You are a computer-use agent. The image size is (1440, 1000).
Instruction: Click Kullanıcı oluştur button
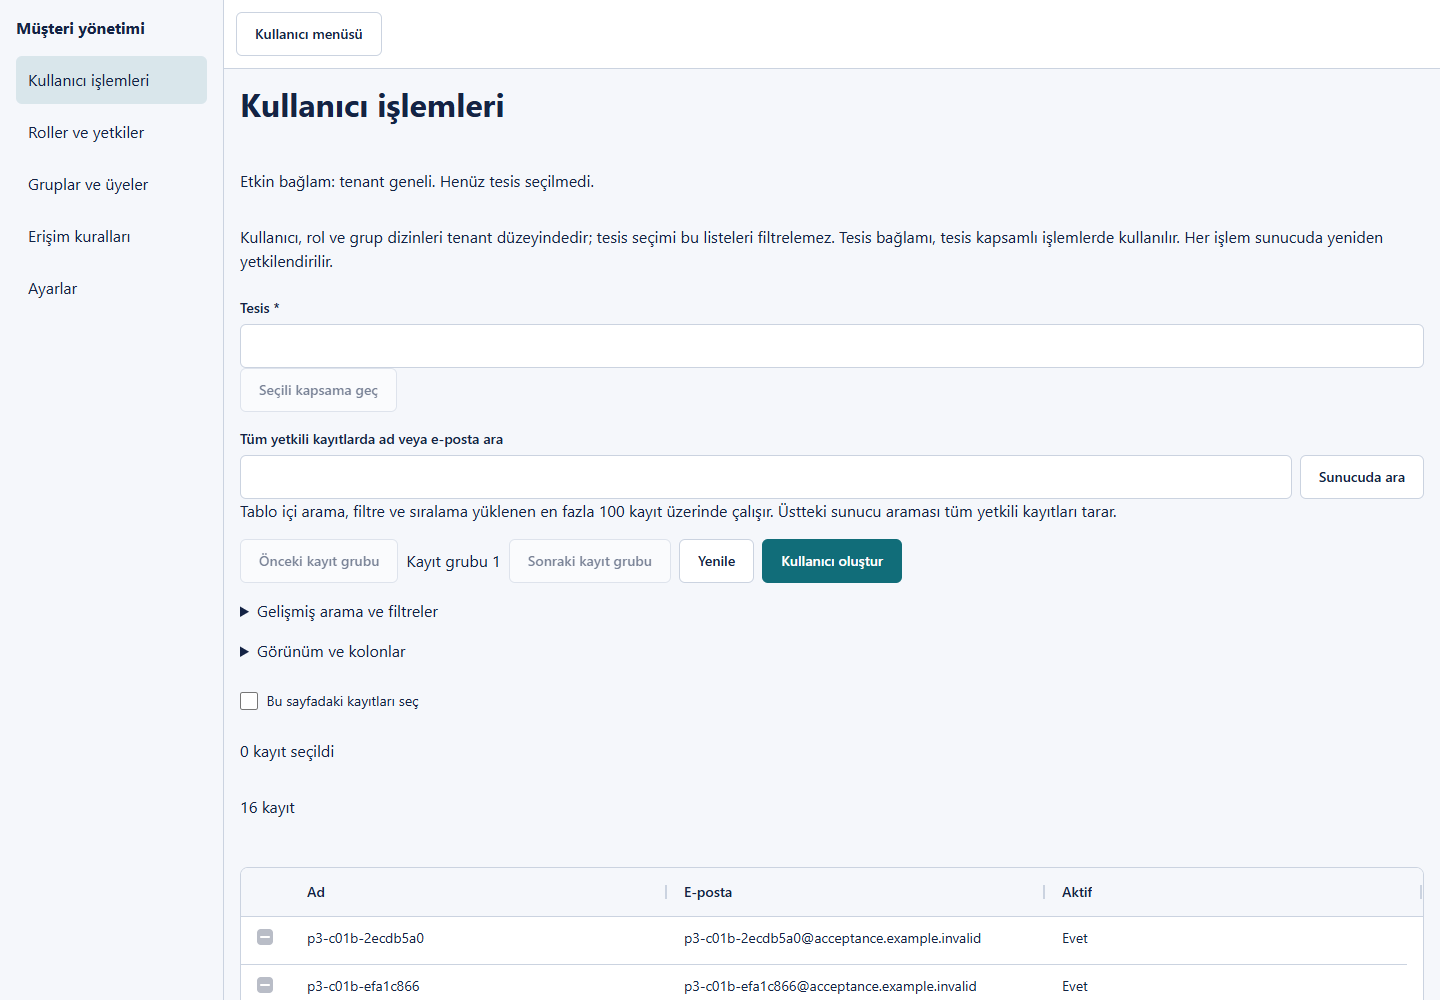832,561
